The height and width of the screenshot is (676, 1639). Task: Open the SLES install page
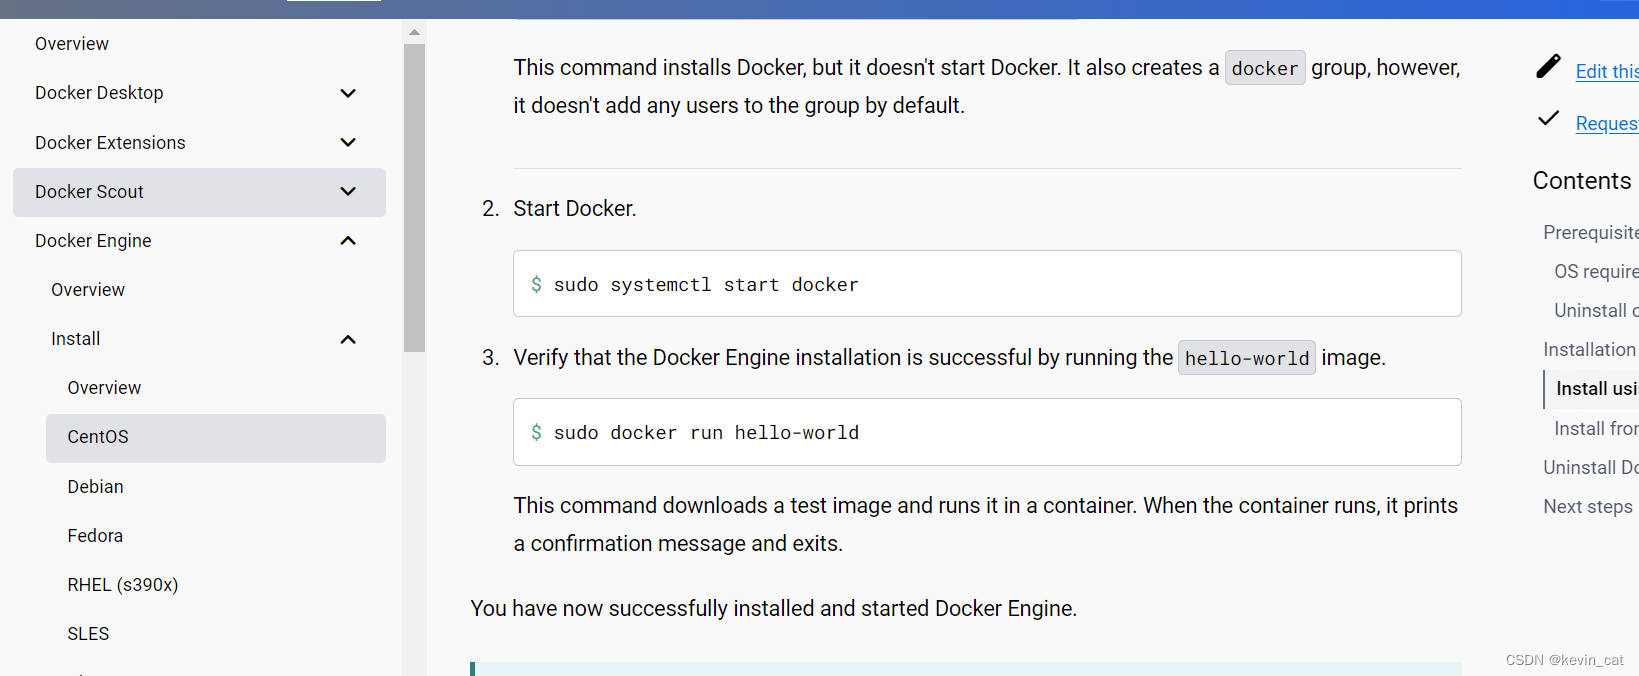pos(88,634)
